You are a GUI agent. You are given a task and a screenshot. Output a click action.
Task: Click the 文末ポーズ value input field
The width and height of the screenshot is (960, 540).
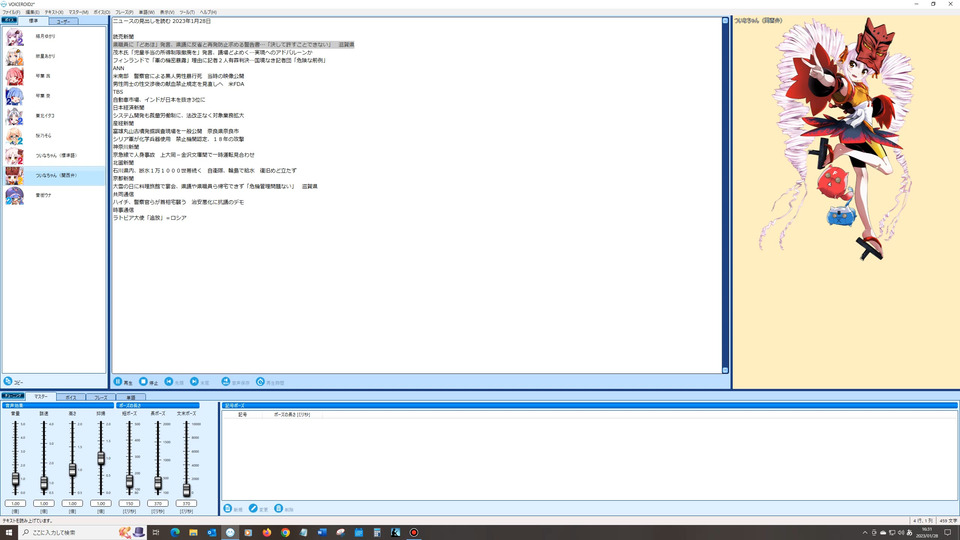(186, 503)
